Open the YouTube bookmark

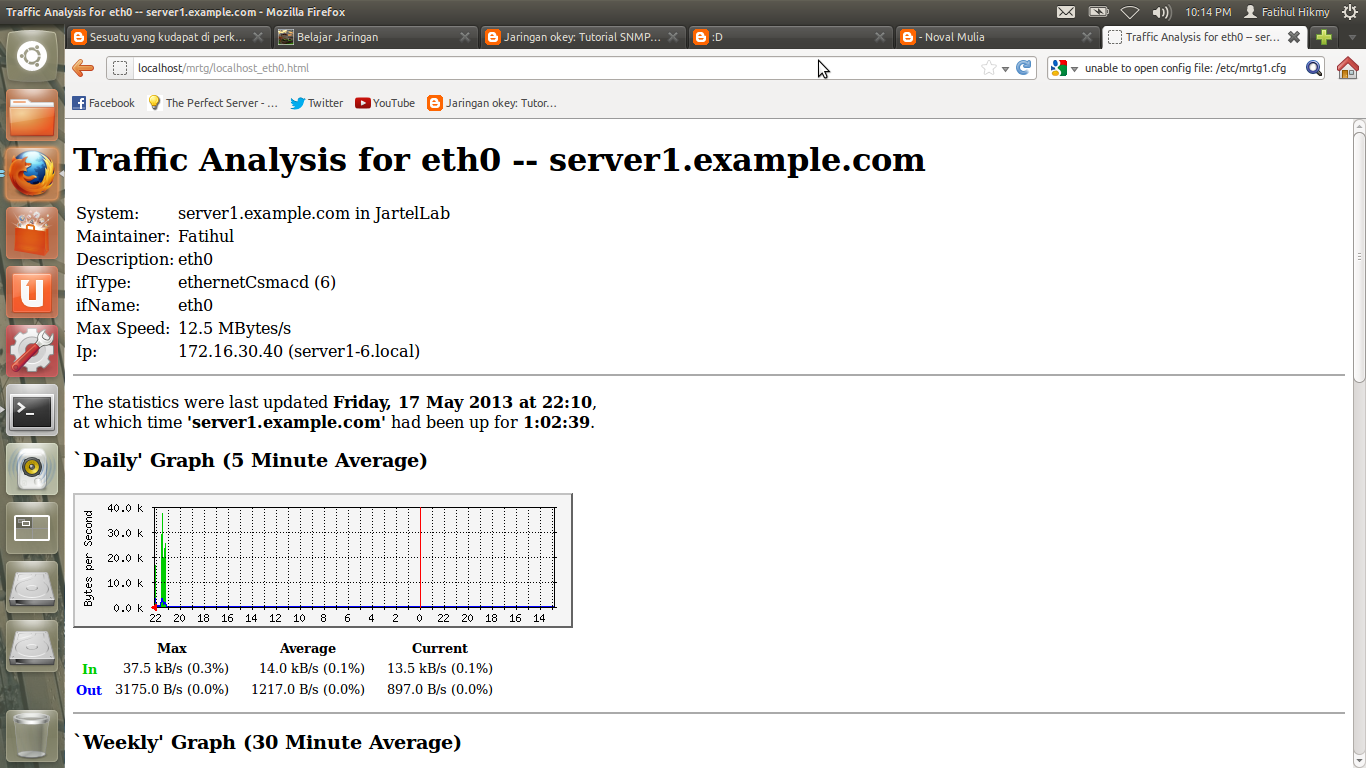384,102
